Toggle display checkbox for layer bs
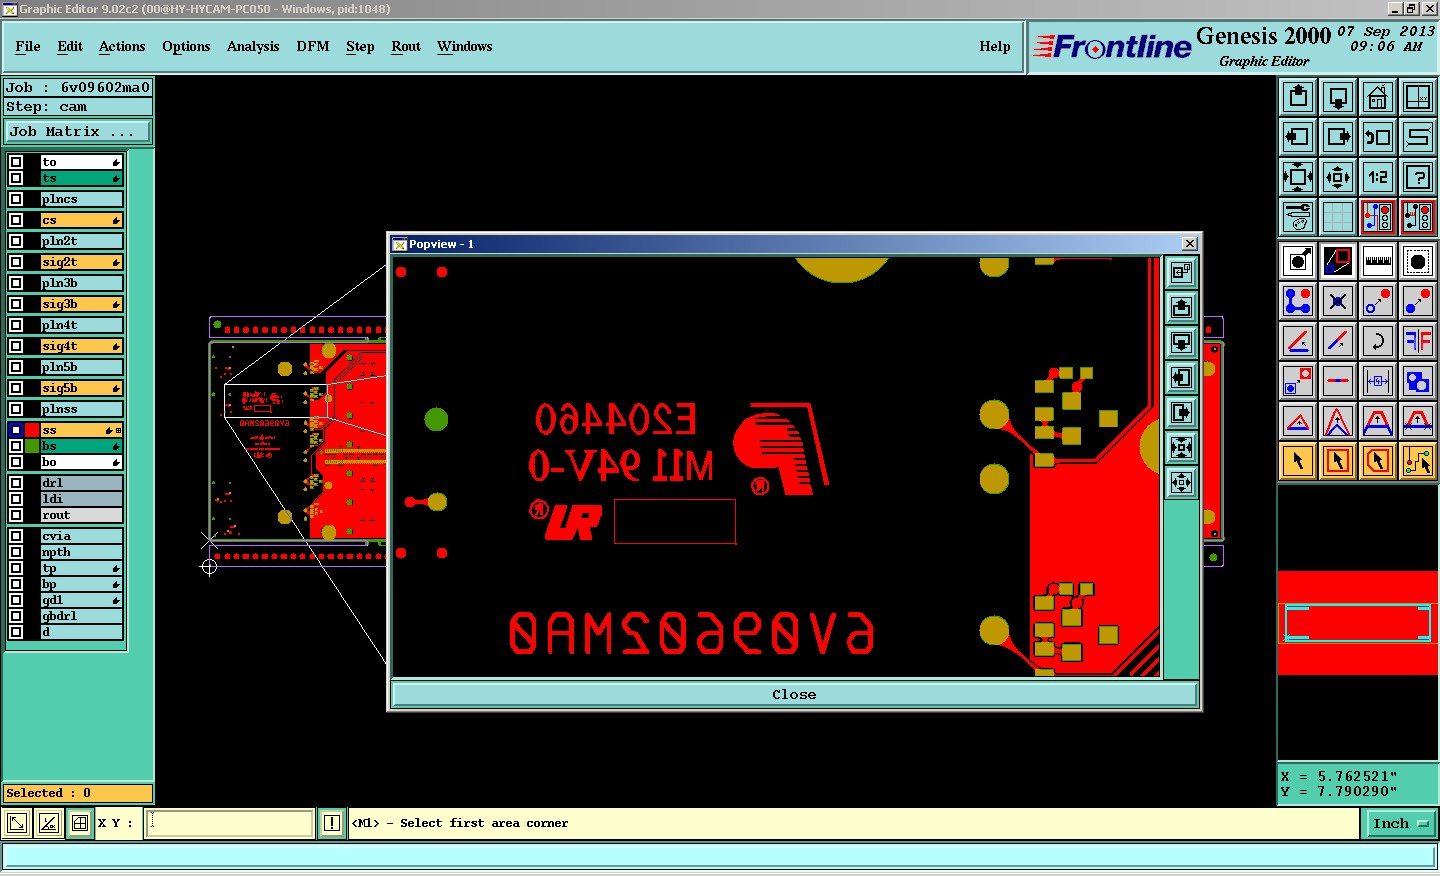The image size is (1440, 876). pos(16,446)
